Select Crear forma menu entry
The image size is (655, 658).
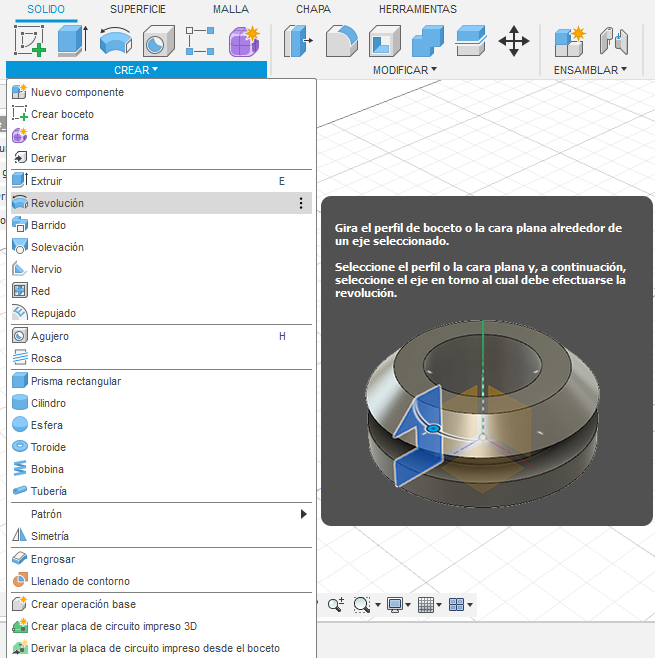(161, 136)
